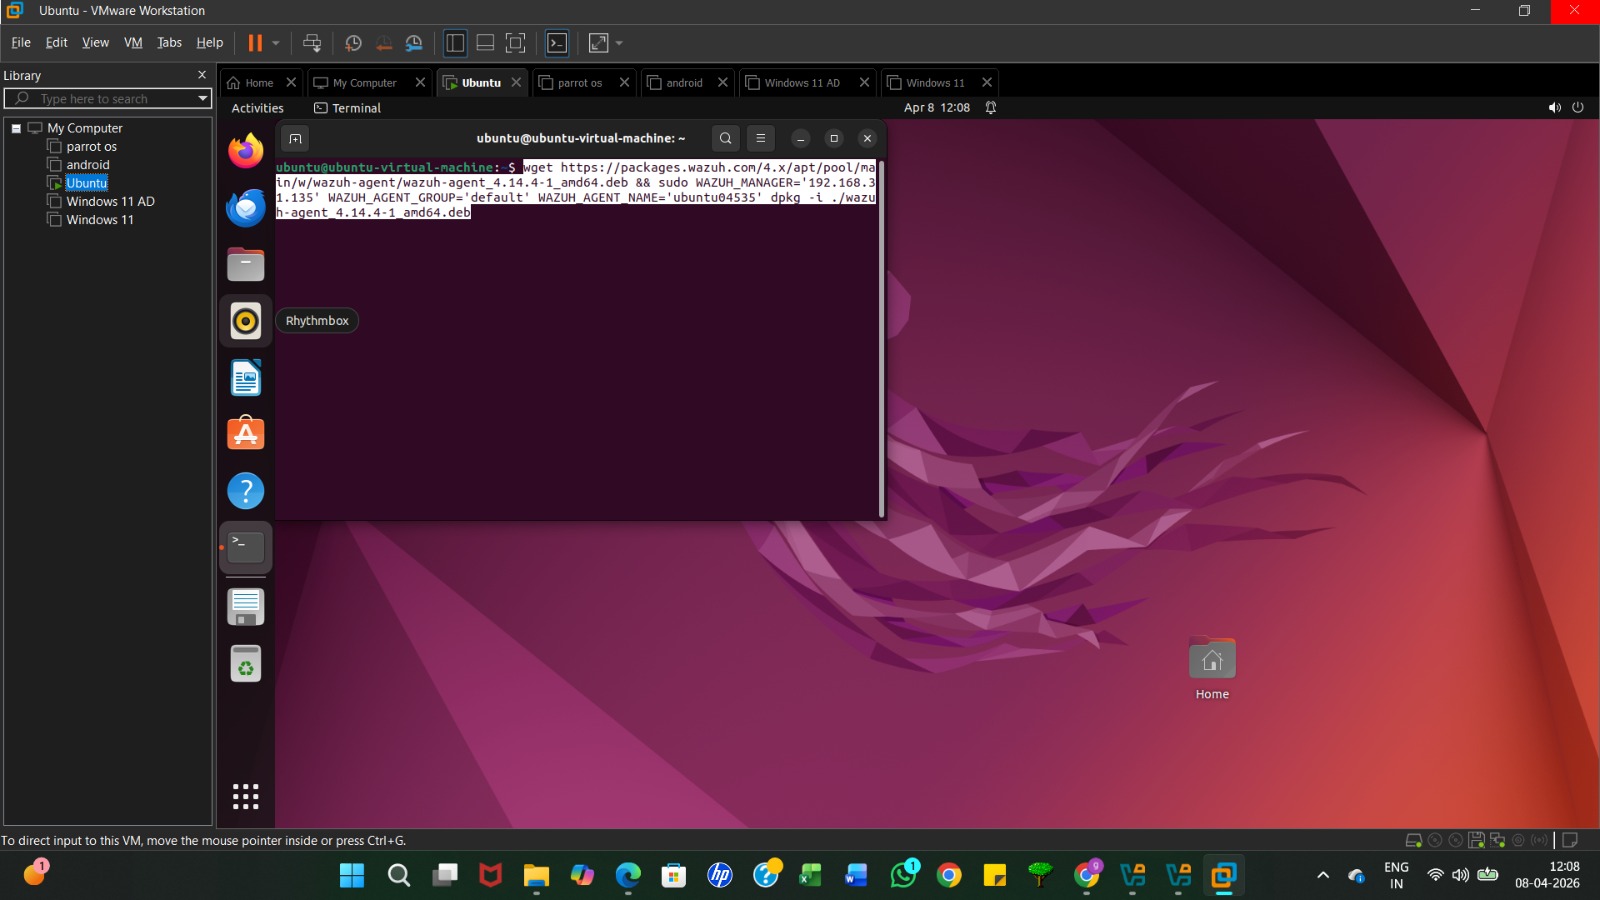Click the terminal search button

point(726,139)
